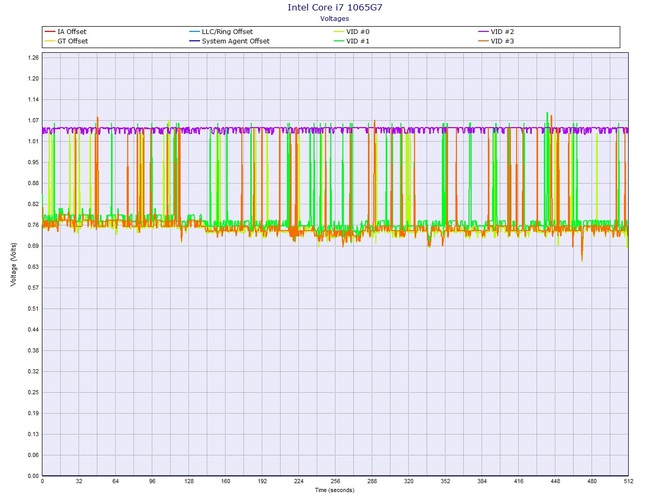Click the GT Offset legend entry
This screenshot has width=670, height=502.
(66, 41)
